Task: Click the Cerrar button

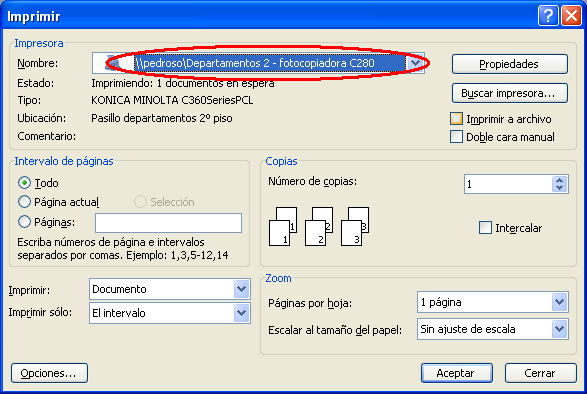Action: [541, 373]
